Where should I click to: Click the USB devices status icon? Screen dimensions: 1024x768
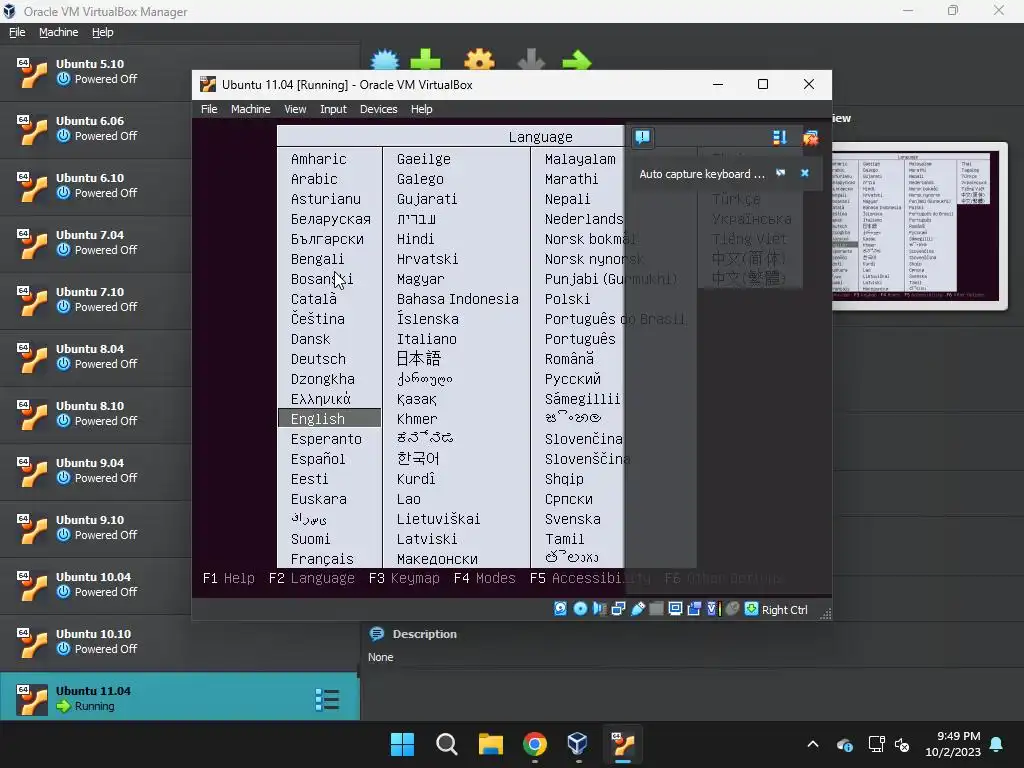637,609
